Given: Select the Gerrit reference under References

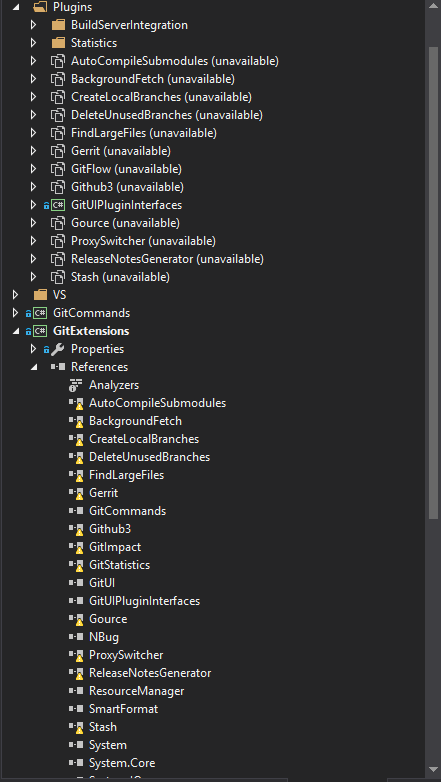Looking at the screenshot, I should pyautogui.click(x=103, y=493).
